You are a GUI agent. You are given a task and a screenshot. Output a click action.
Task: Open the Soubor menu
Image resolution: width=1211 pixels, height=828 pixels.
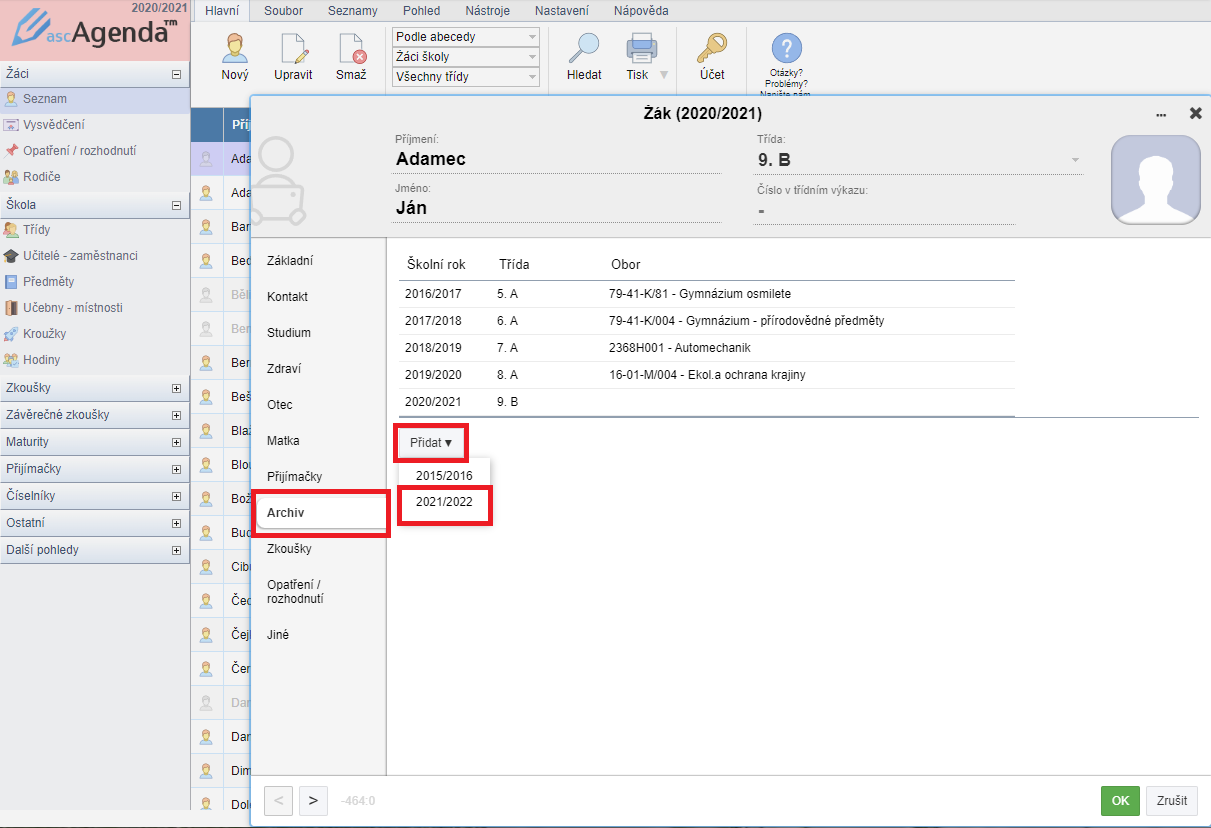[x=283, y=11]
